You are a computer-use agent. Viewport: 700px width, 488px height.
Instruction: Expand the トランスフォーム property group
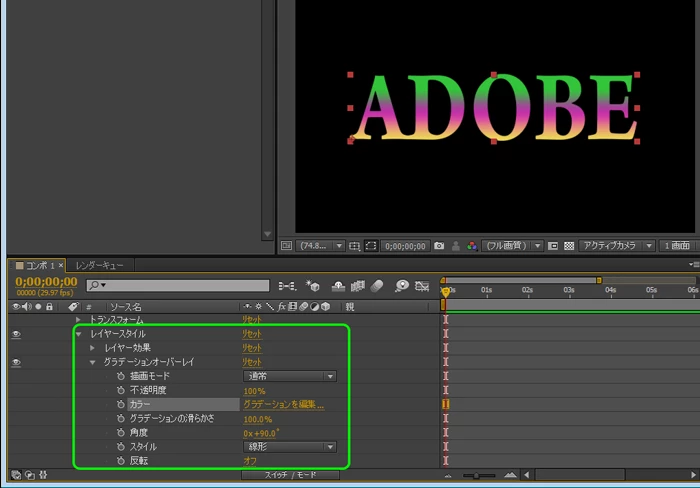pos(78,320)
